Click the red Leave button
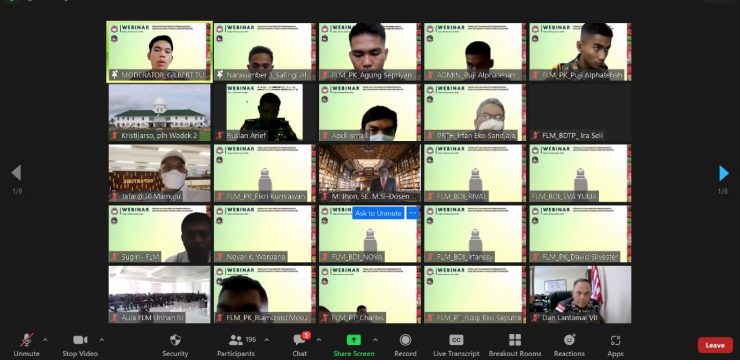Image resolution: width=740 pixels, height=360 pixels. click(x=715, y=345)
